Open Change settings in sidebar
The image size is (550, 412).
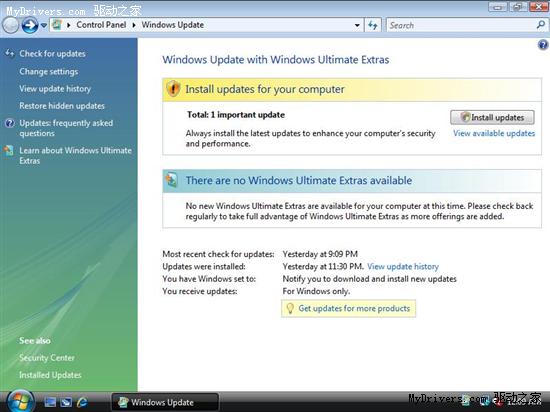tap(49, 72)
